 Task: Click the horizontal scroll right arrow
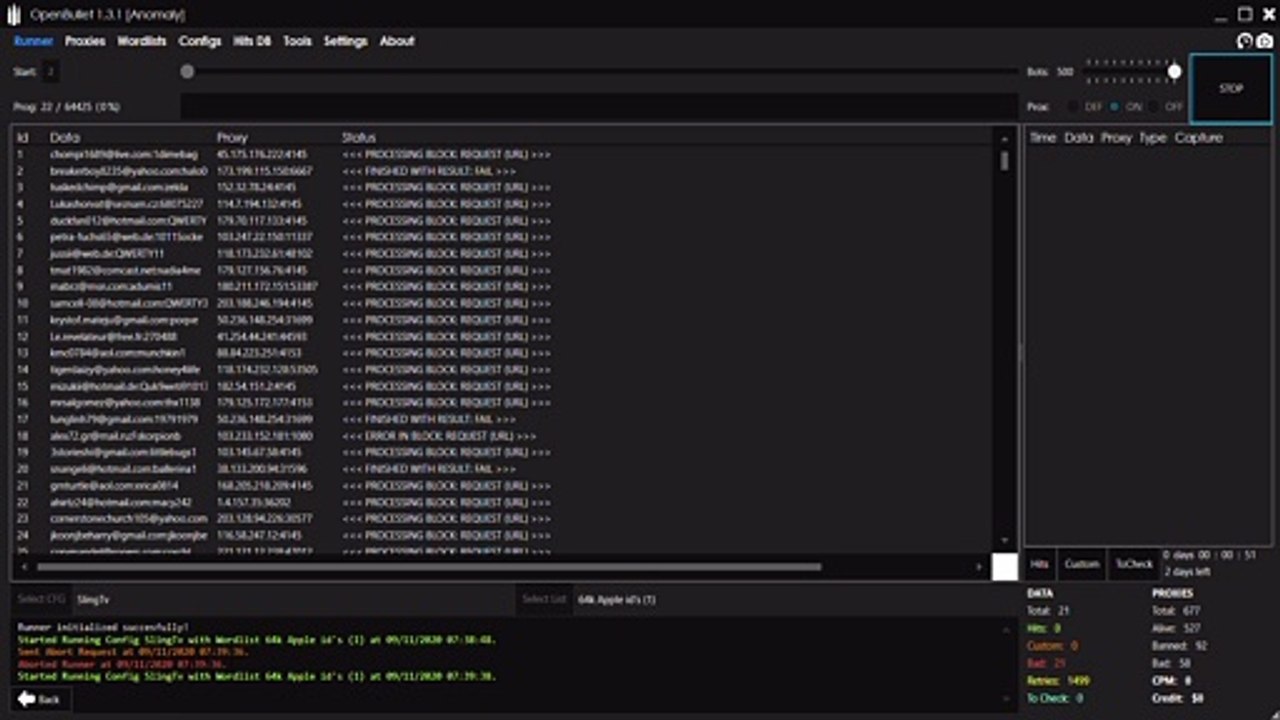979,566
